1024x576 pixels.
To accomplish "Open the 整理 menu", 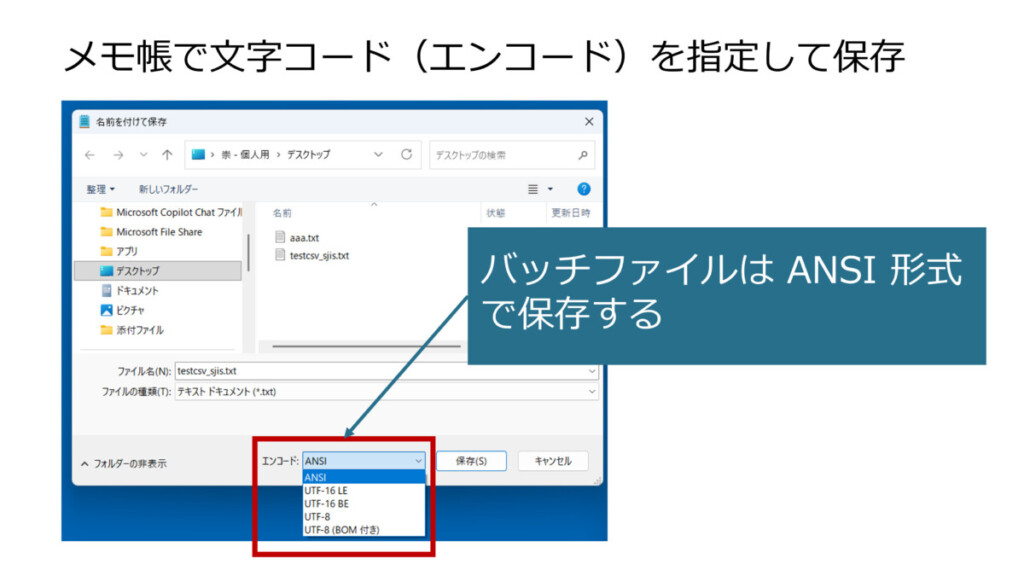I will pyautogui.click(x=100, y=189).
